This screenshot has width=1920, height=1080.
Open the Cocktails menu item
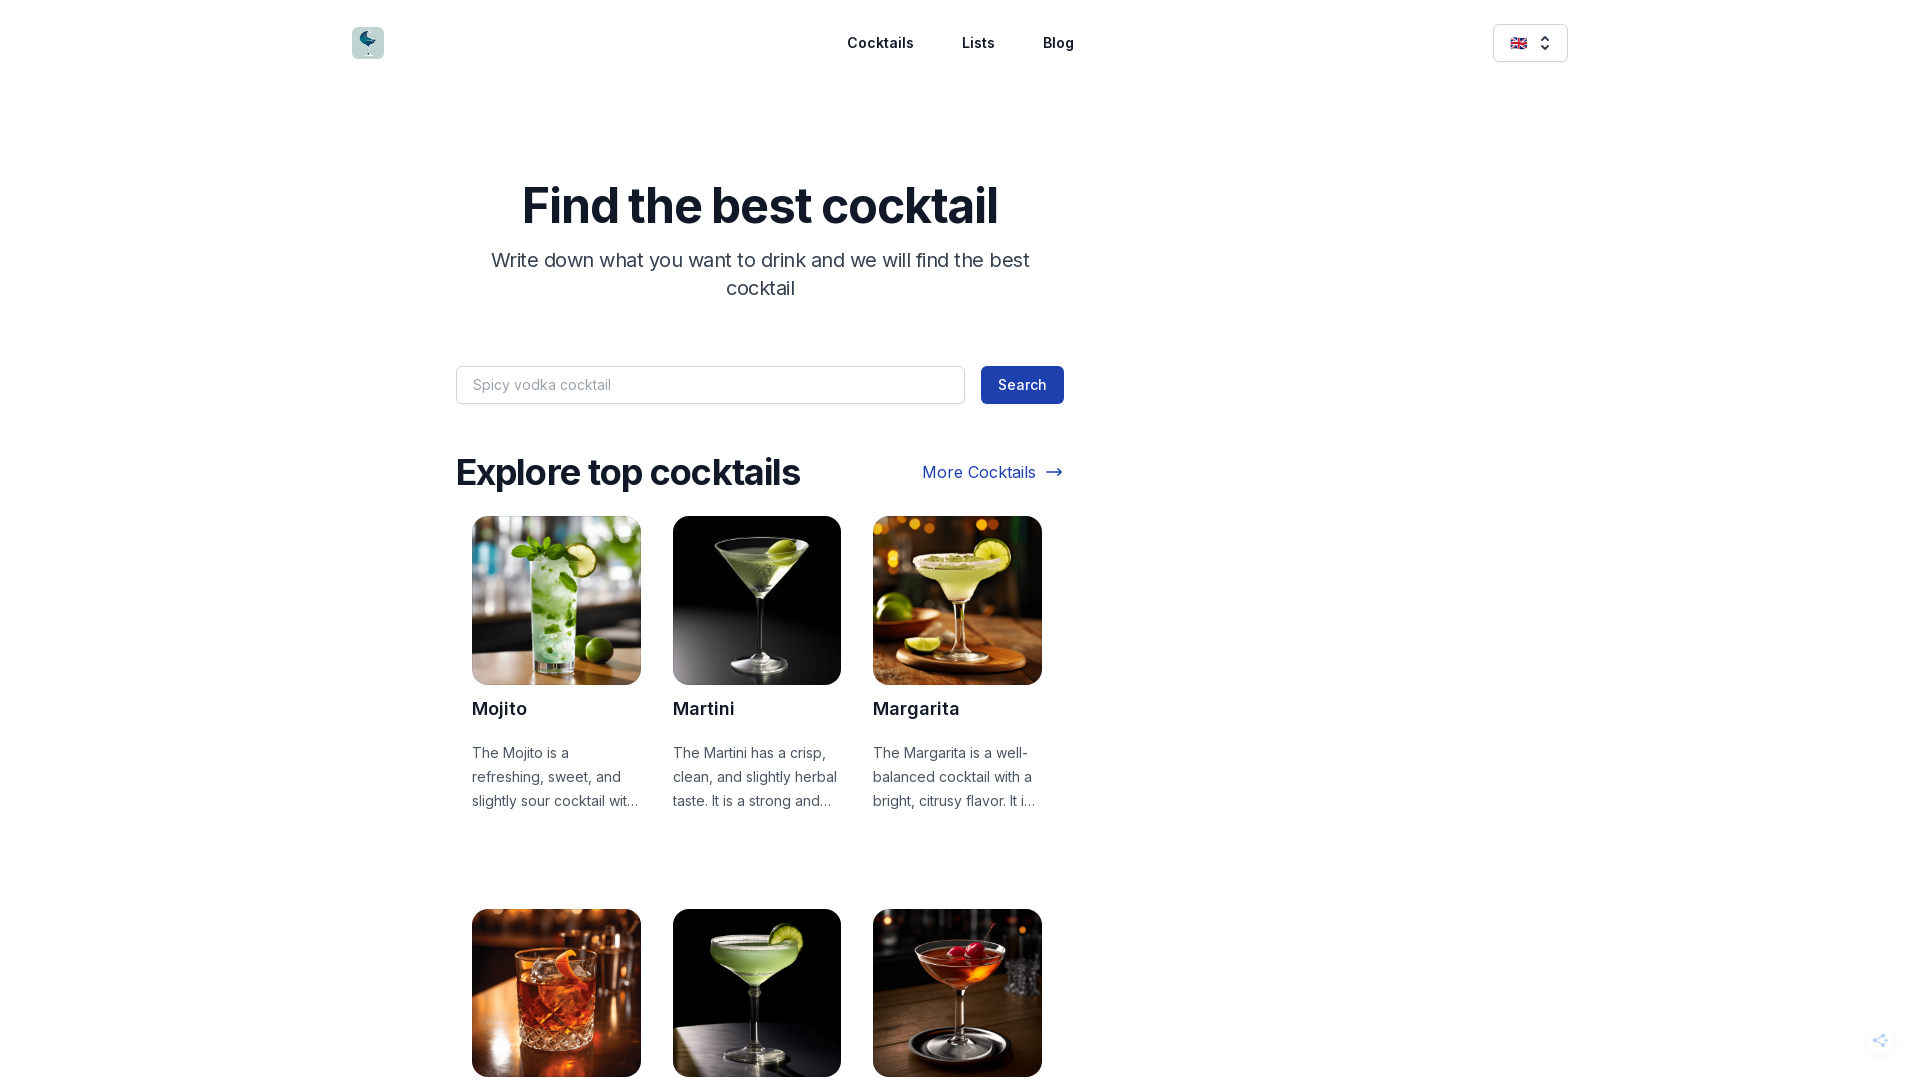tap(880, 43)
